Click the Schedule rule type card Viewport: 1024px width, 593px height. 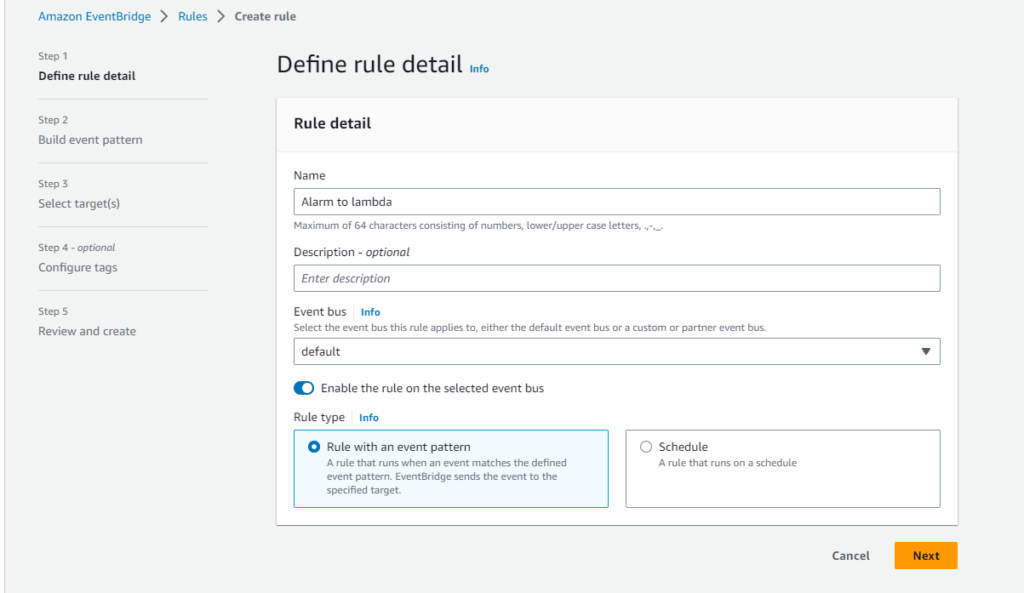[782, 468]
